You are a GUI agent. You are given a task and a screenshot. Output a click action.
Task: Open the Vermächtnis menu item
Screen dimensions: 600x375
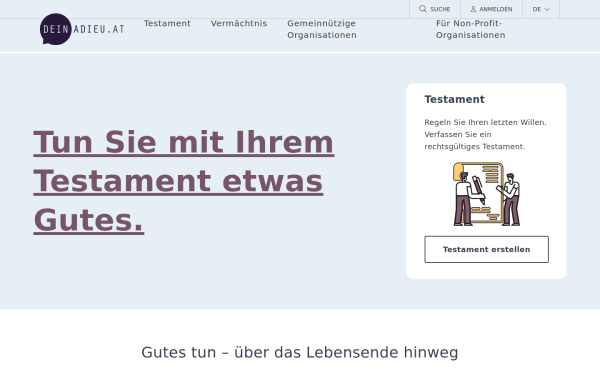coord(239,23)
